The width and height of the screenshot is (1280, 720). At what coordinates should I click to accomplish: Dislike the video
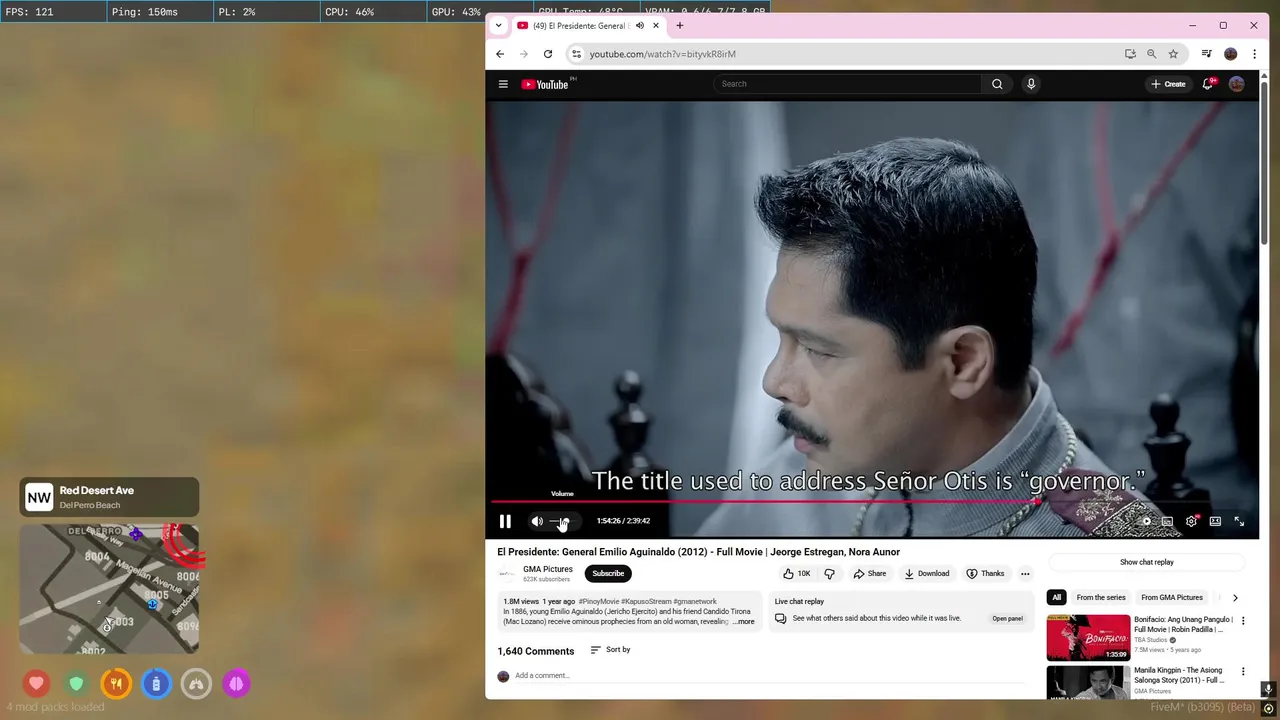tap(829, 574)
